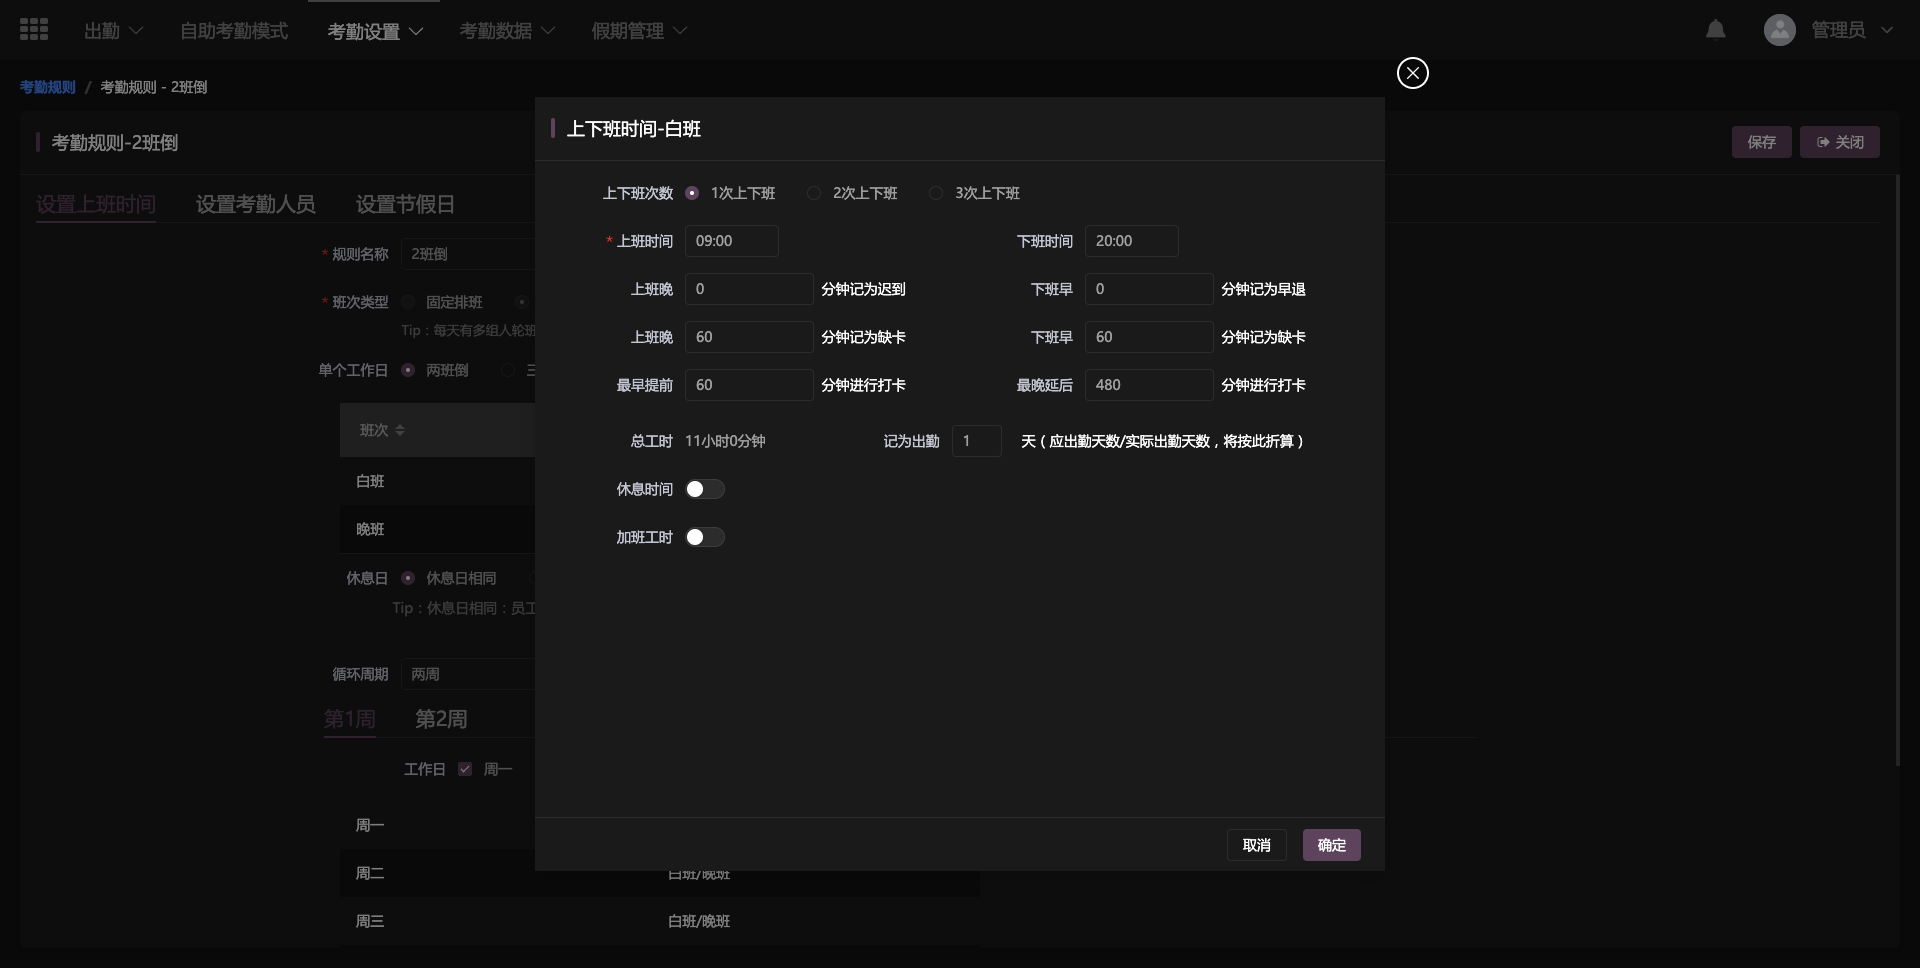
Task: Open the 管理员 user dropdown arrow
Action: [x=1886, y=30]
